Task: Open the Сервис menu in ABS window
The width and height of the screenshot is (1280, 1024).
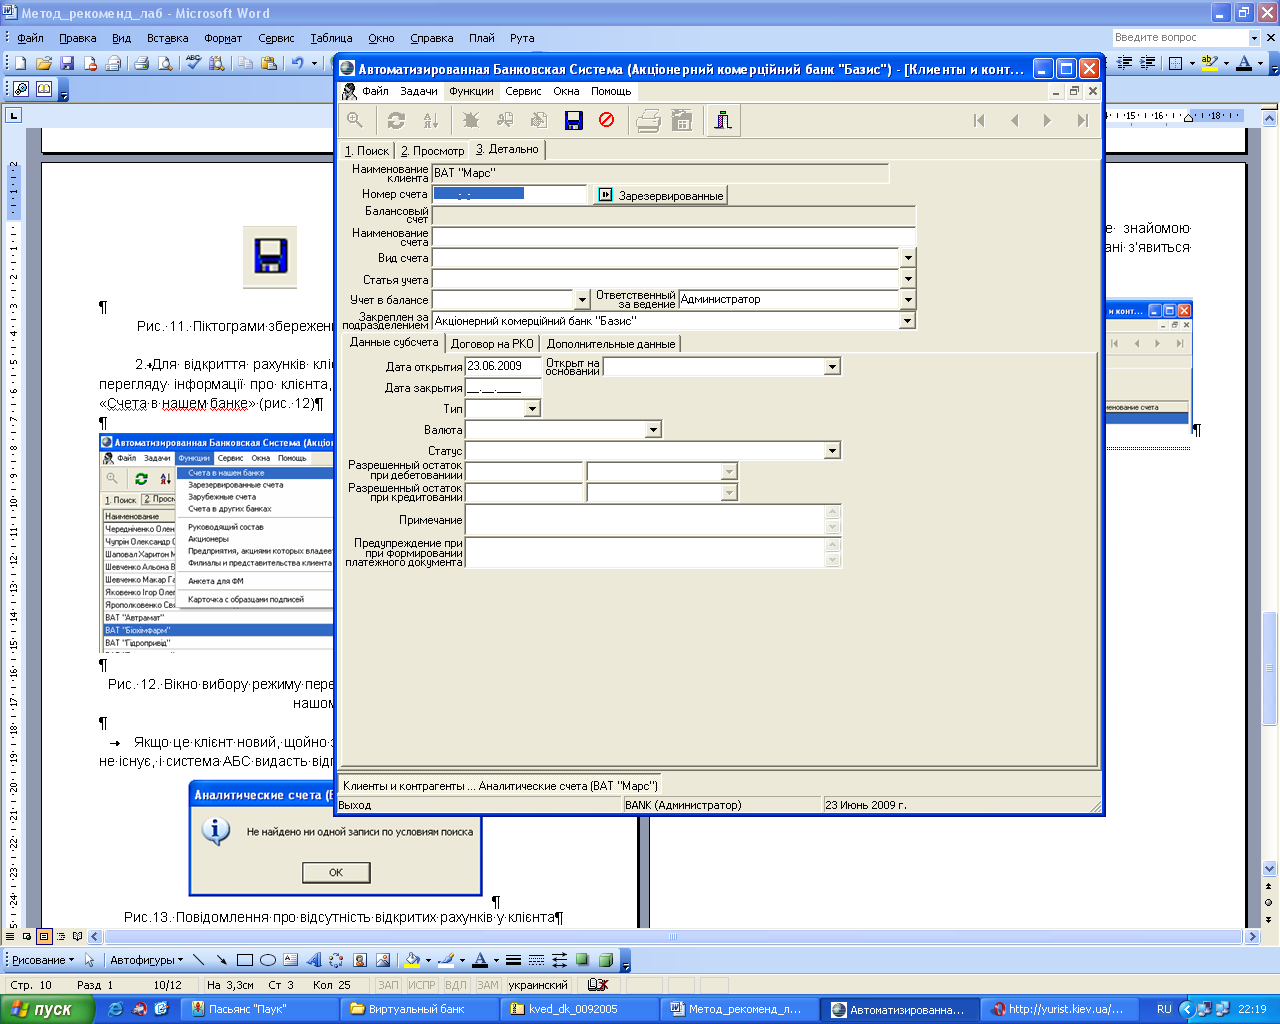Action: point(523,91)
